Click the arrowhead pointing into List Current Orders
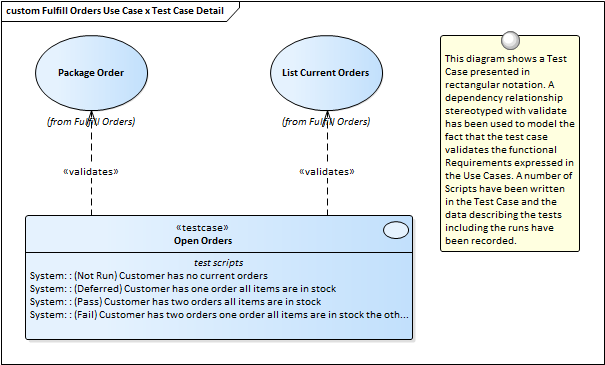The image size is (605, 365). (x=327, y=115)
